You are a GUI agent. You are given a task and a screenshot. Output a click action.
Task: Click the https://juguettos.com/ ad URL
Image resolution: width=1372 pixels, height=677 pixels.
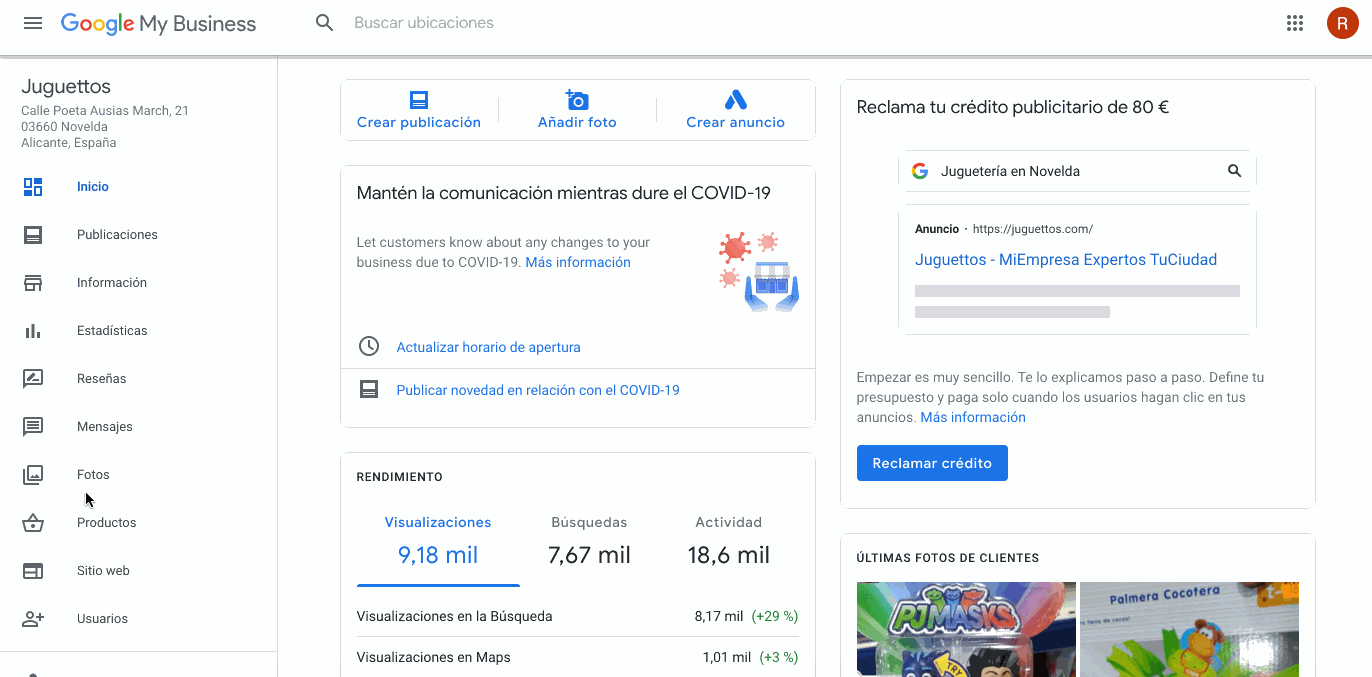(x=1032, y=229)
